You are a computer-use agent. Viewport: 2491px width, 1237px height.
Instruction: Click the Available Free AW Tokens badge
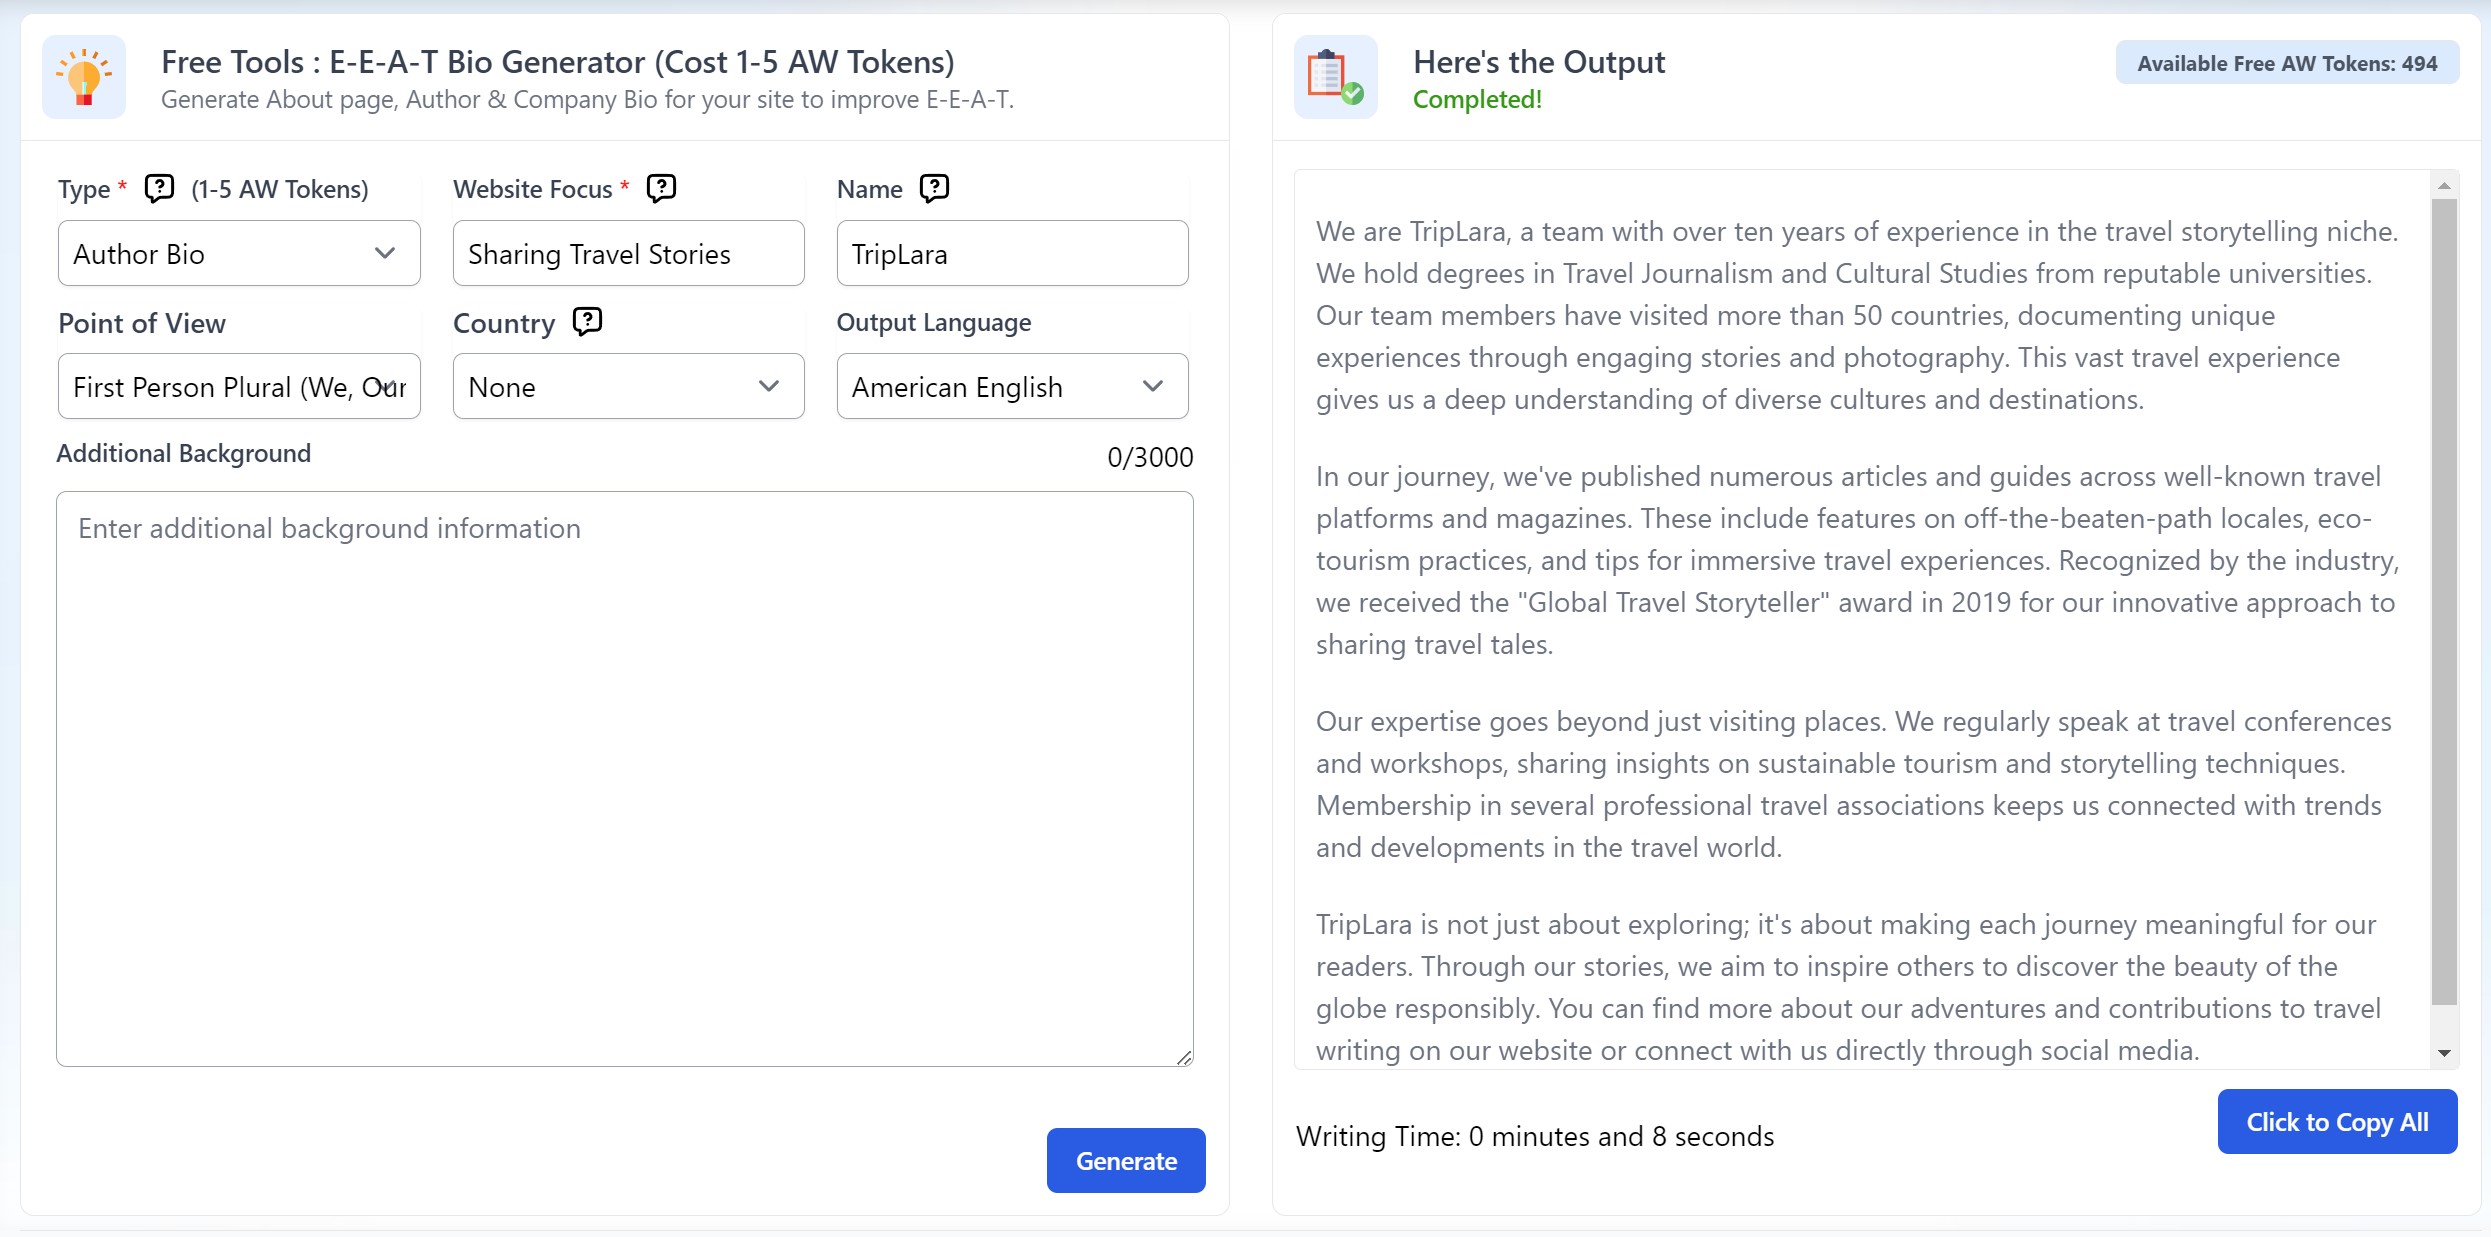coord(2287,63)
